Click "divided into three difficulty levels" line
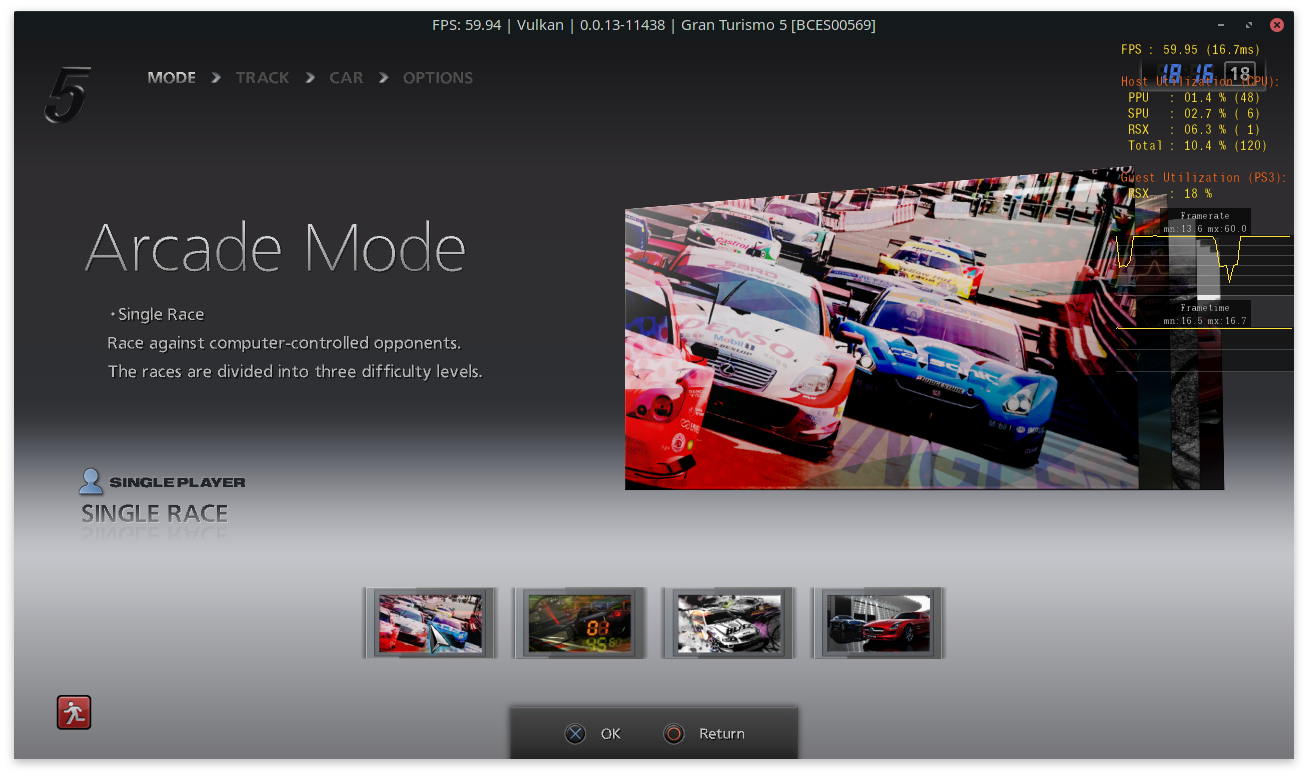This screenshot has width=1308, height=776. (295, 372)
